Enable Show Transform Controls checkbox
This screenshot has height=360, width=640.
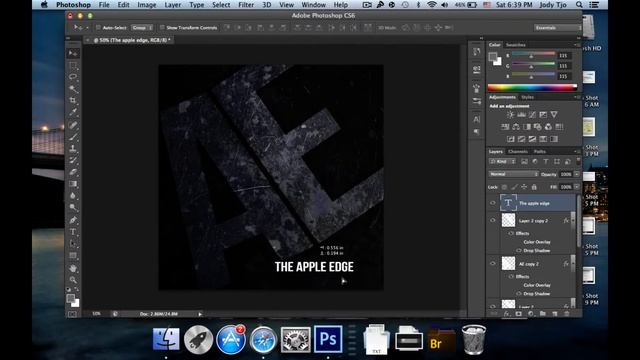coord(162,27)
